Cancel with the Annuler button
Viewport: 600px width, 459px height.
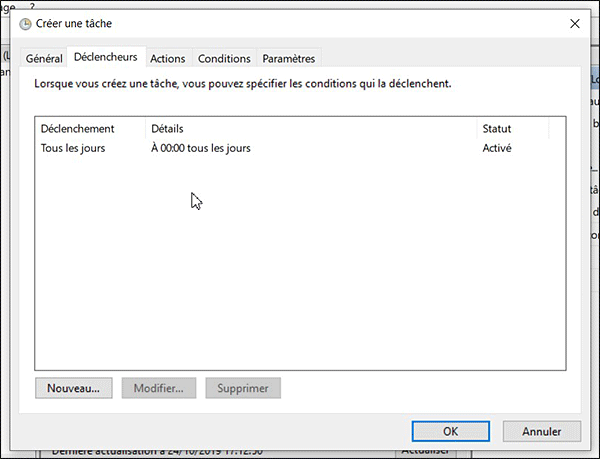(541, 431)
